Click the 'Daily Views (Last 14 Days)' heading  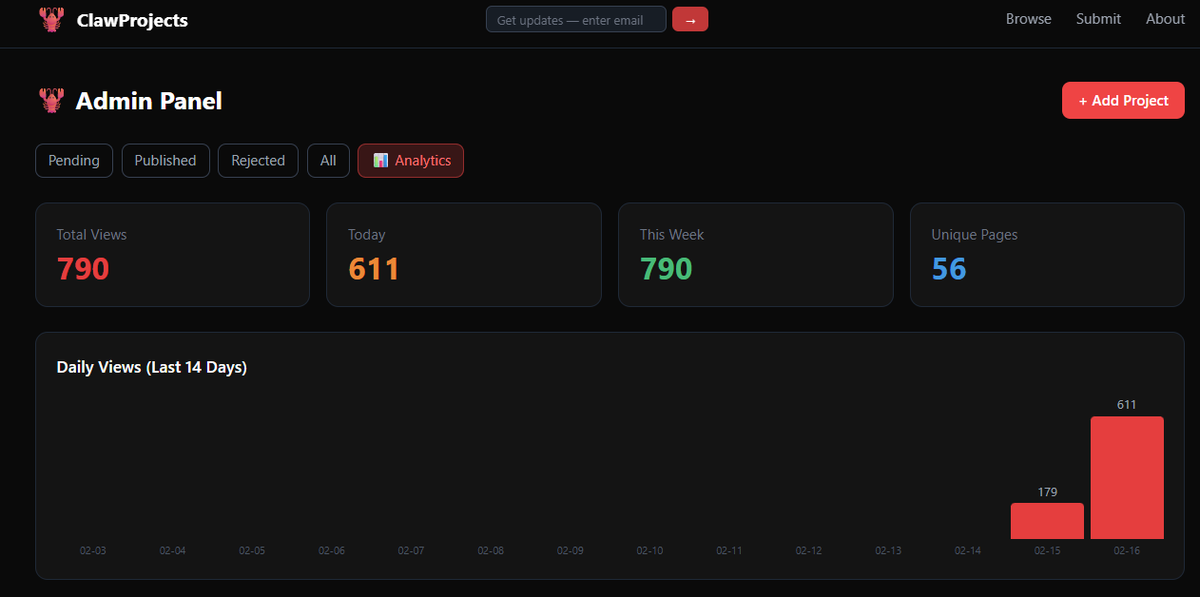[152, 367]
